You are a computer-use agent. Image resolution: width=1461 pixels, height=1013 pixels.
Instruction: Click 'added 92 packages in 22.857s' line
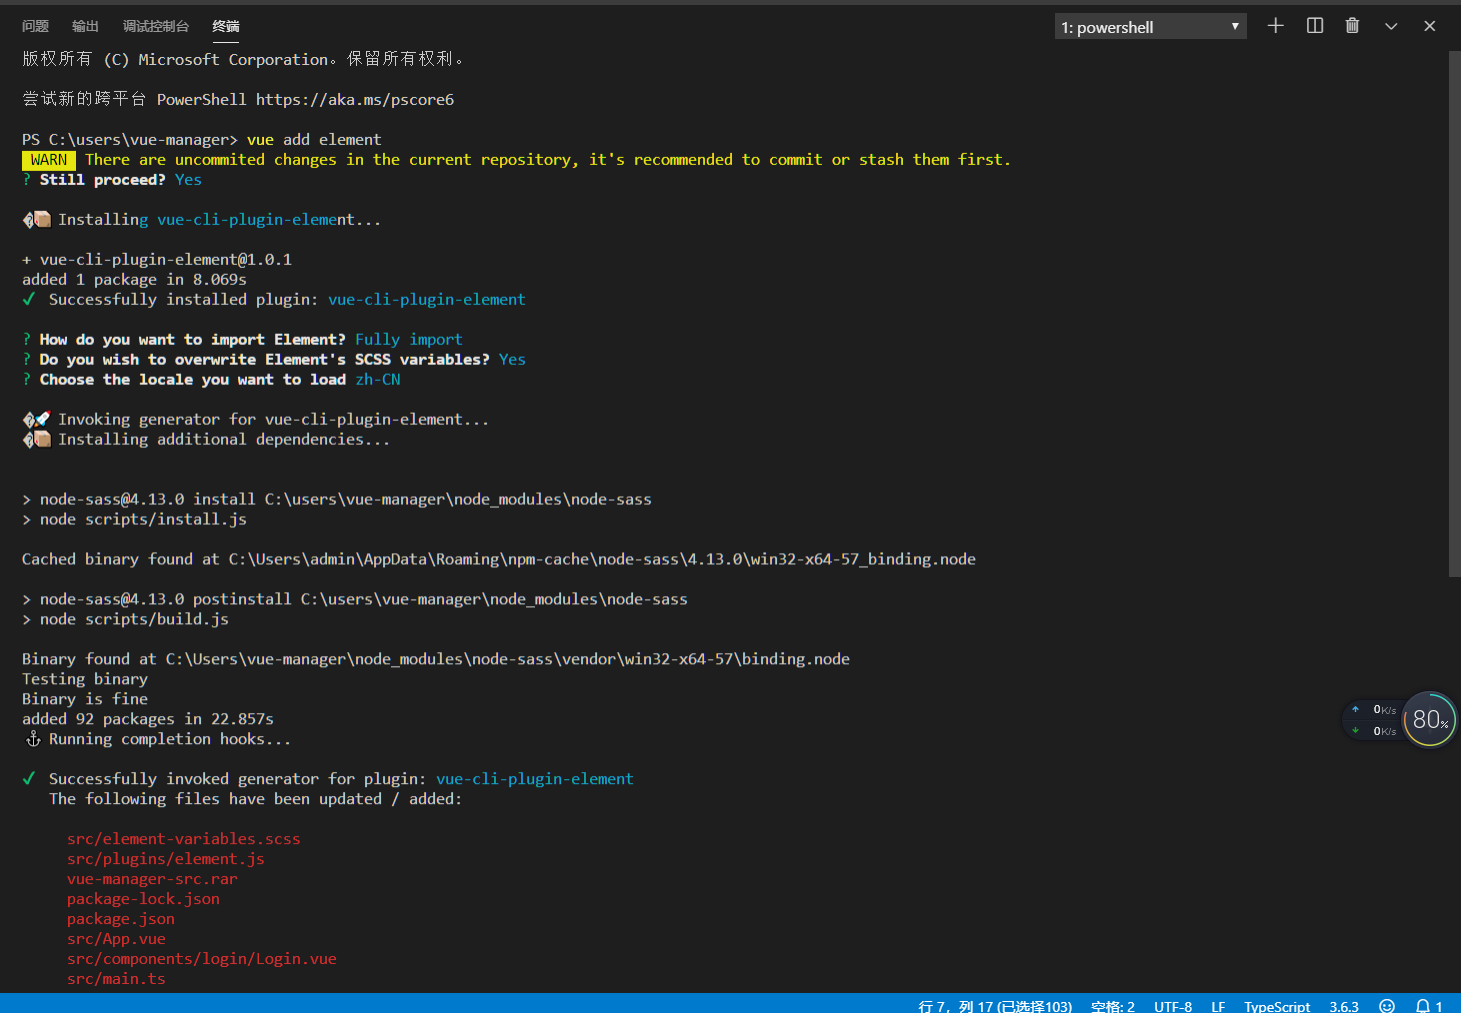(x=148, y=720)
